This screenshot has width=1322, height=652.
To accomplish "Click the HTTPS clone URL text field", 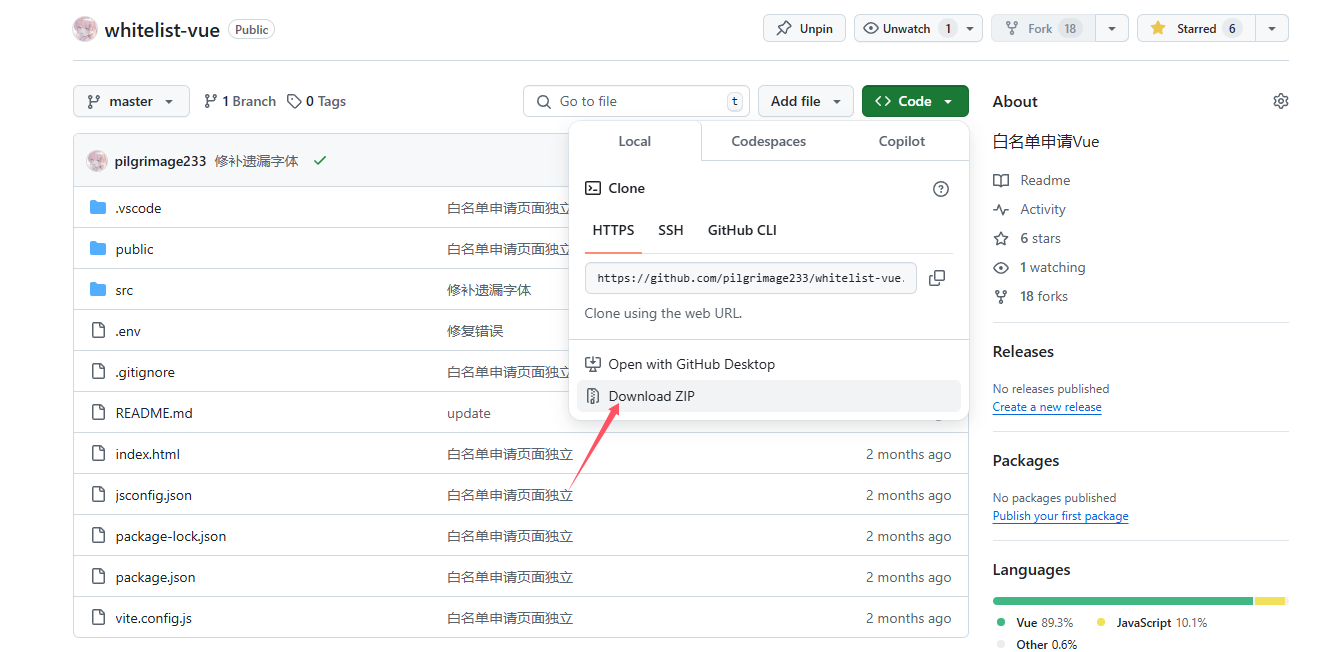I will point(751,278).
